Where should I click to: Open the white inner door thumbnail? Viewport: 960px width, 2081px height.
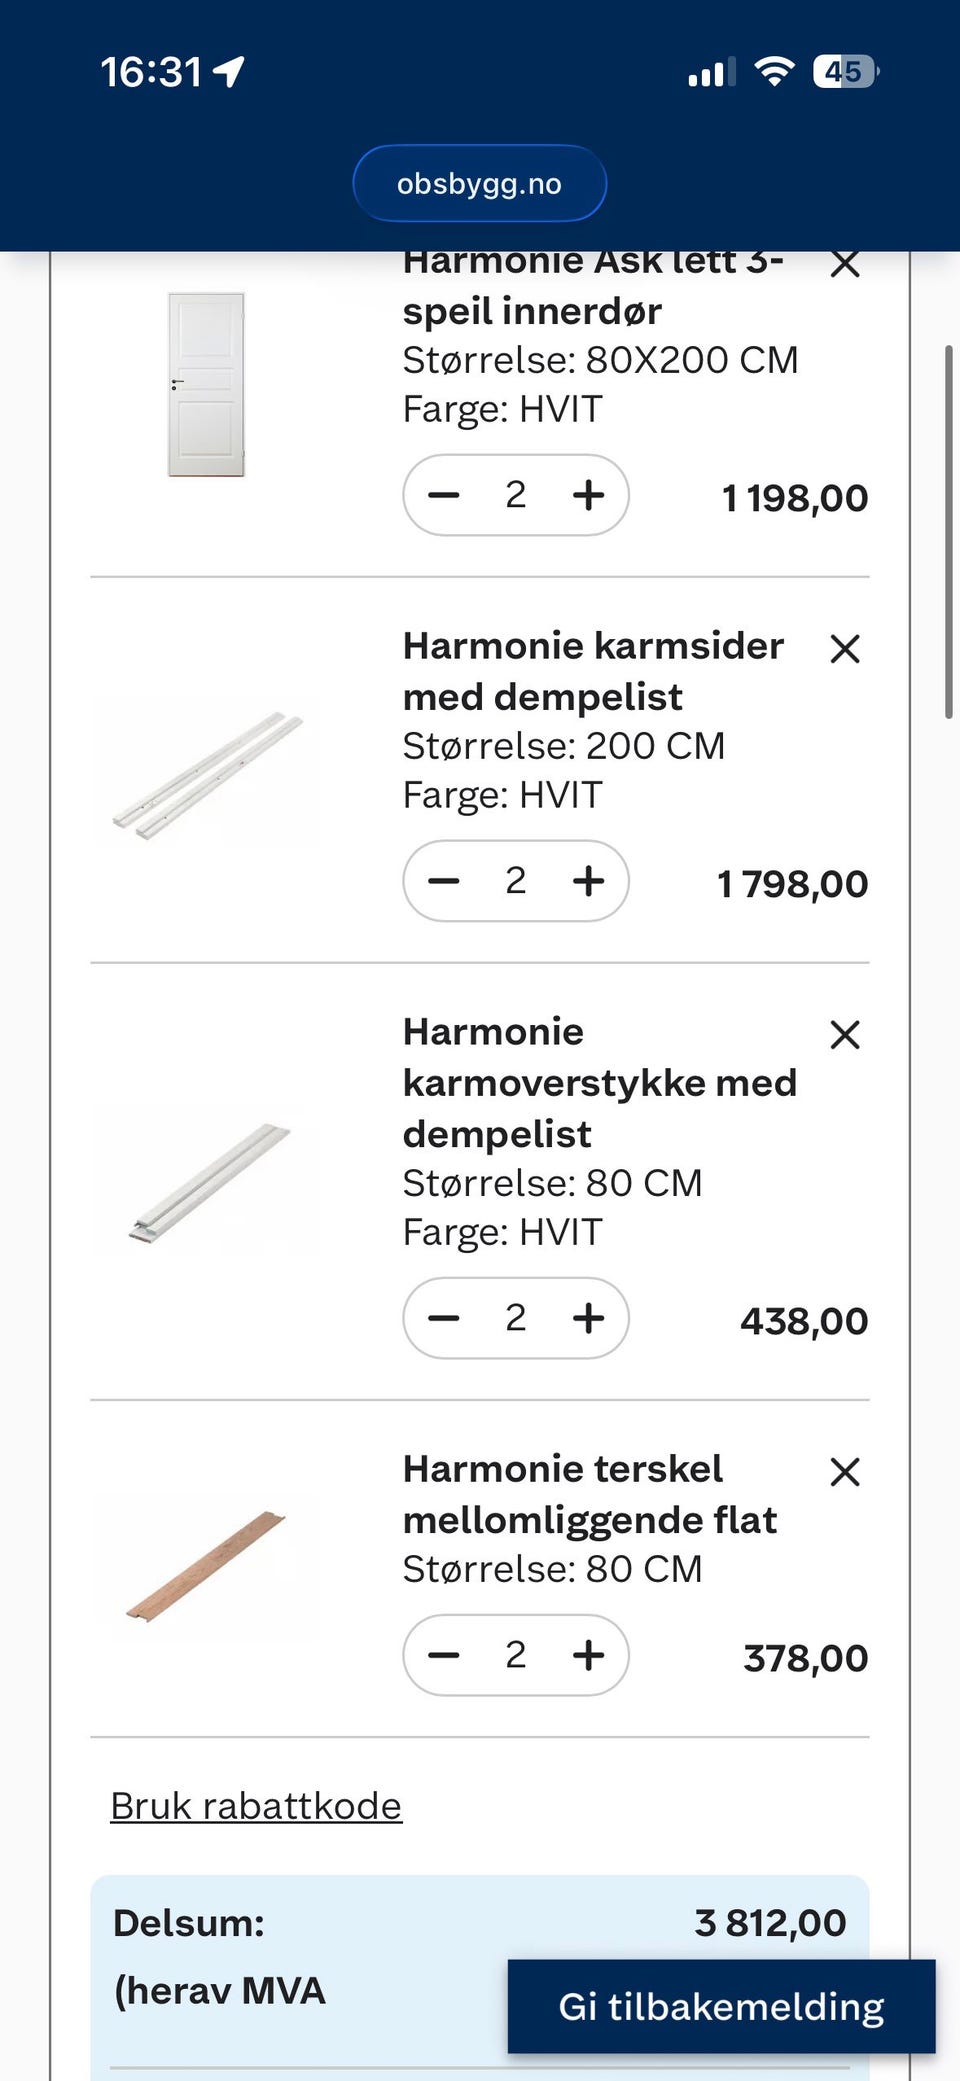[x=206, y=385]
